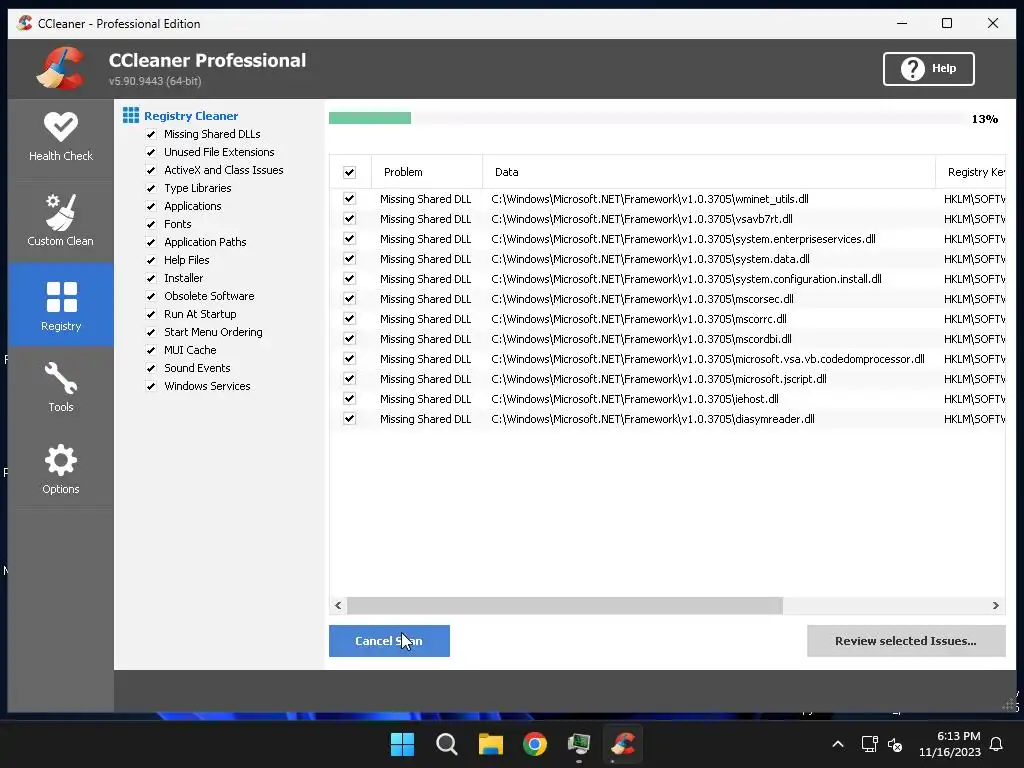
Task: Click the scroll-left arrow of results list
Action: click(338, 605)
